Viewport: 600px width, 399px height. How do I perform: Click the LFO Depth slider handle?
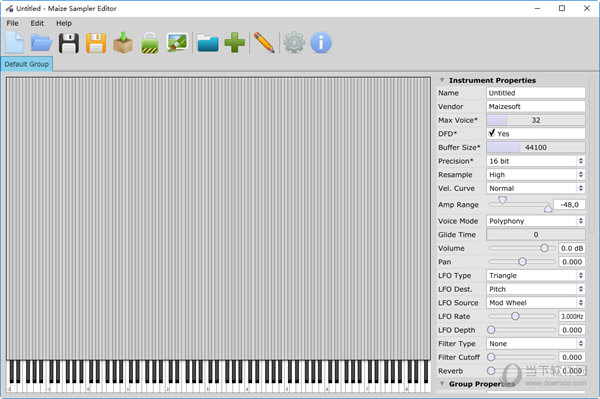491,330
